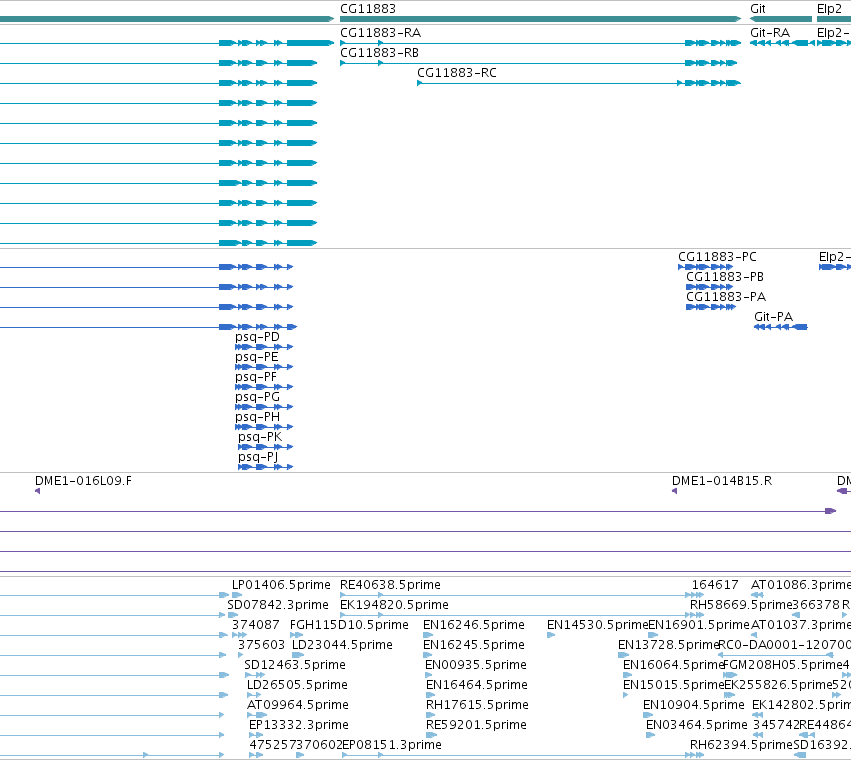This screenshot has height=760, width=851.
Task: Open the CG11883-PA protein label
Action: point(726,297)
